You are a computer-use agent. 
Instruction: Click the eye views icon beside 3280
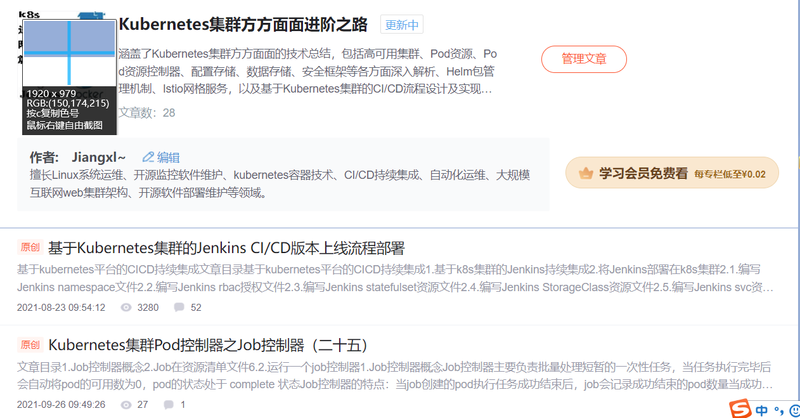click(126, 307)
